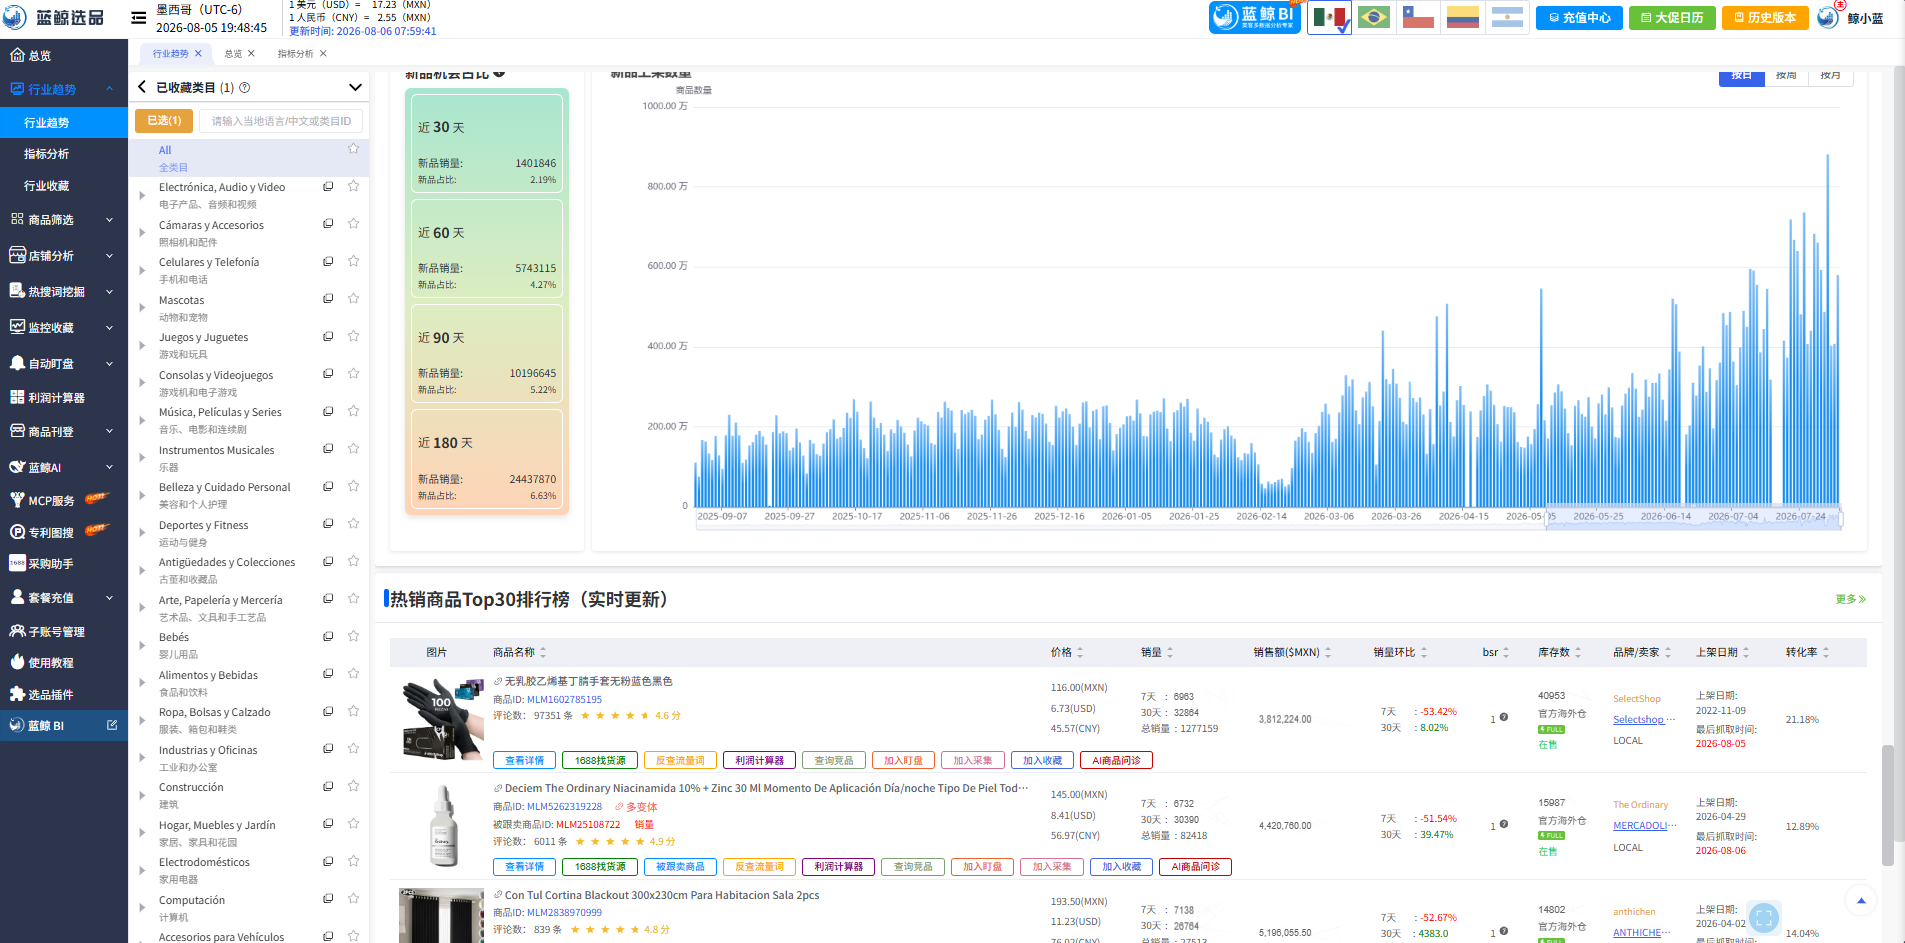Toggle the star for Celulares y Telefonía
Screen dimensions: 1905x943
click(x=353, y=261)
